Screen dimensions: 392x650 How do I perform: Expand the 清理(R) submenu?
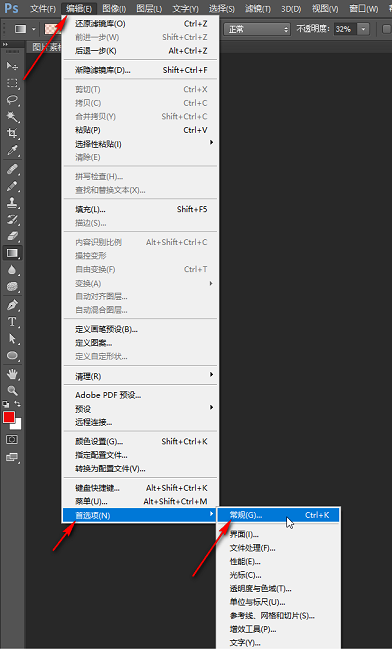click(x=140, y=376)
